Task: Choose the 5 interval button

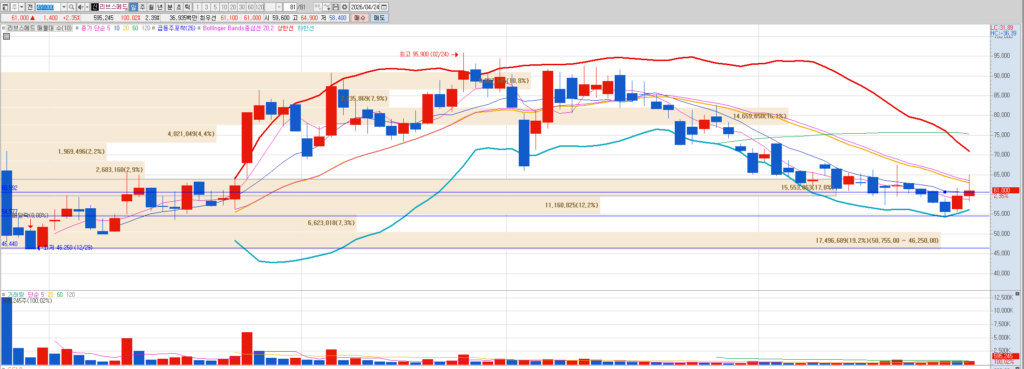Action: click(215, 7)
